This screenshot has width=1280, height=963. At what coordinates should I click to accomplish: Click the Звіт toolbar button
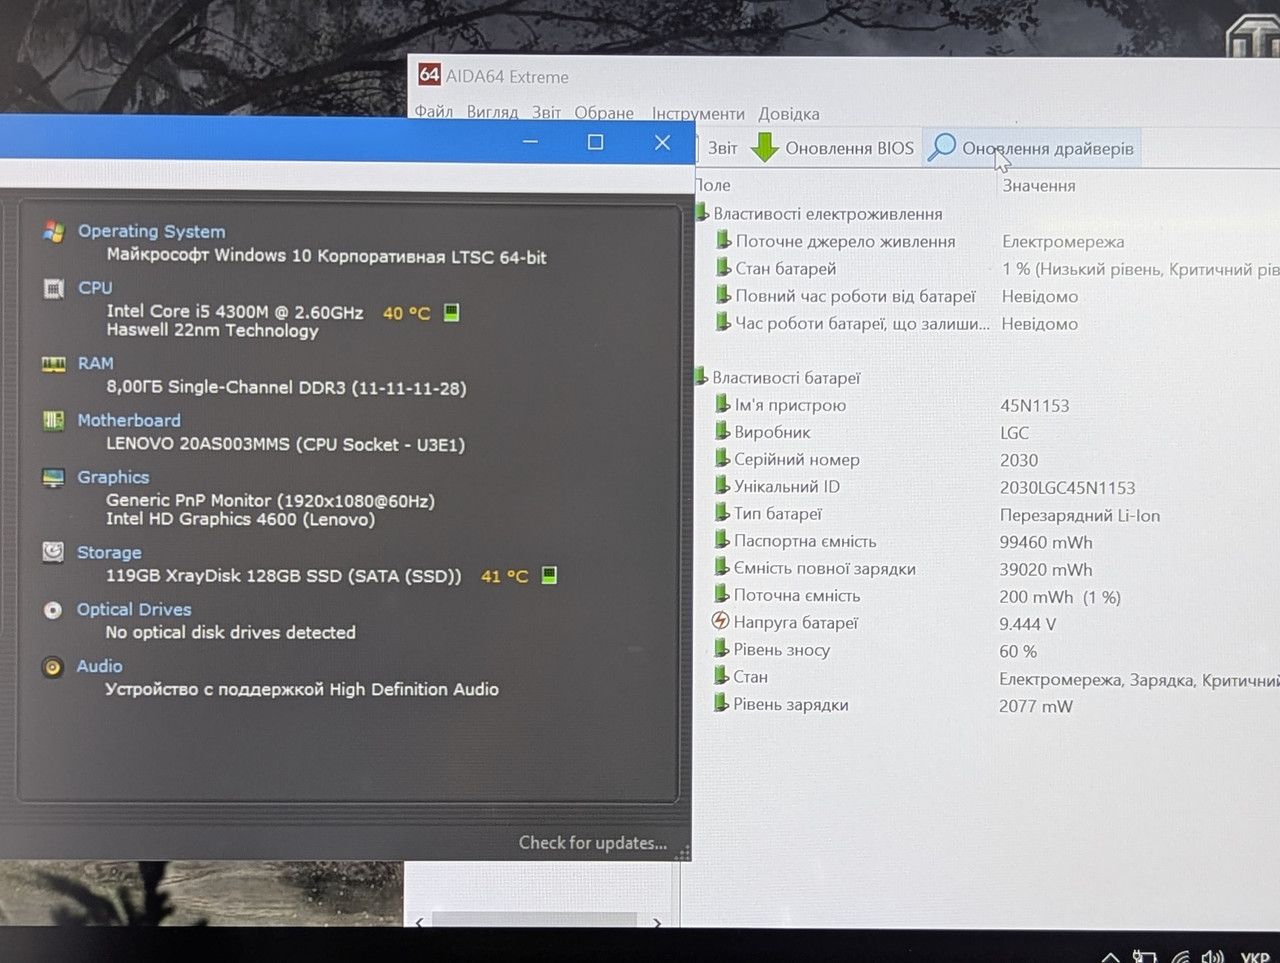[x=722, y=148]
